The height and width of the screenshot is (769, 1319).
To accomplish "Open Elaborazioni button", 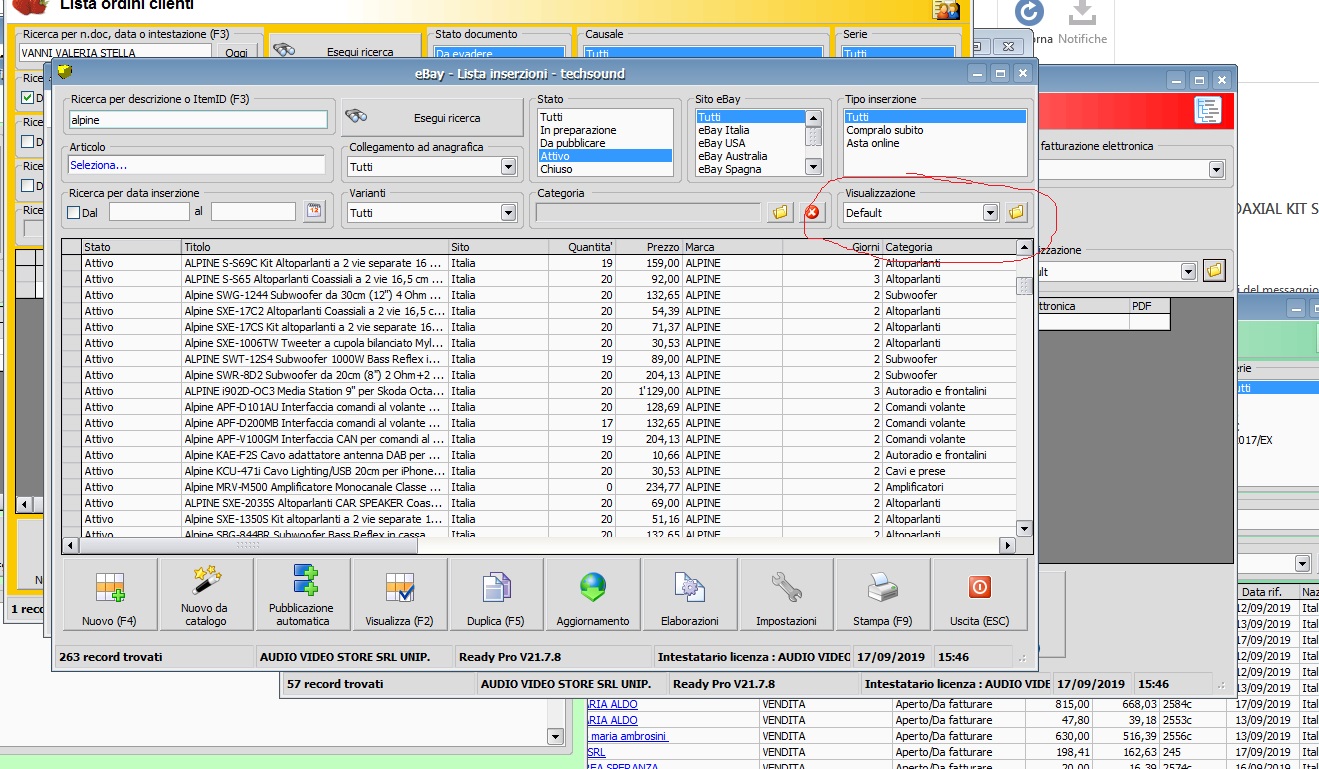I will (x=690, y=594).
